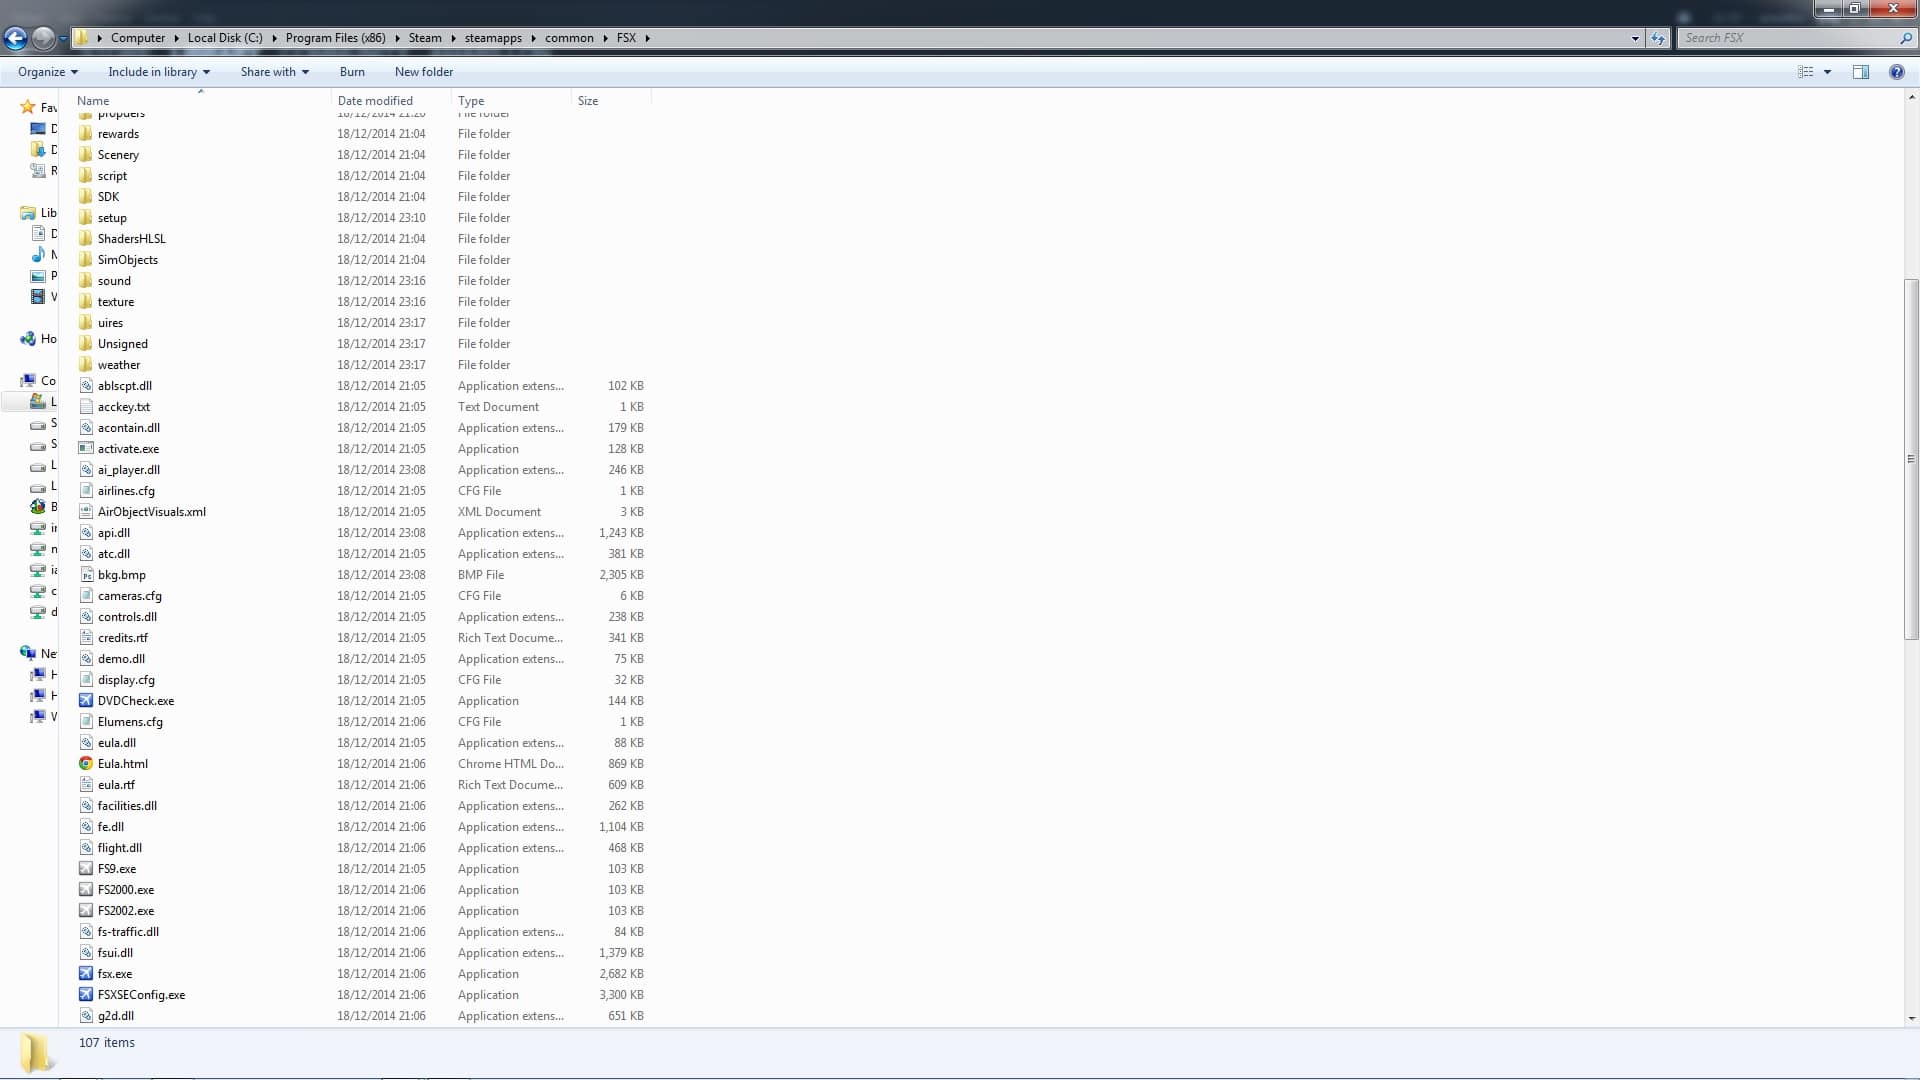Click the New folder button

pyautogui.click(x=423, y=72)
